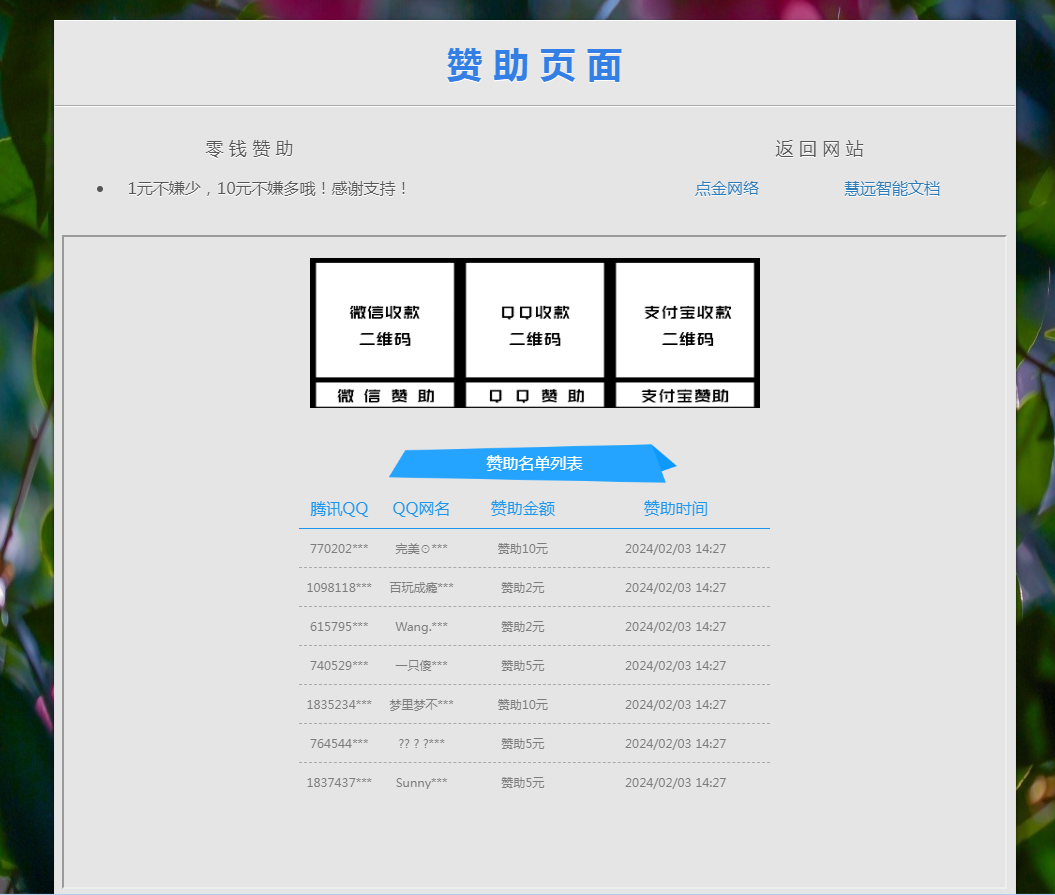
Task: Select the 微信赞助 tab
Action: click(385, 396)
